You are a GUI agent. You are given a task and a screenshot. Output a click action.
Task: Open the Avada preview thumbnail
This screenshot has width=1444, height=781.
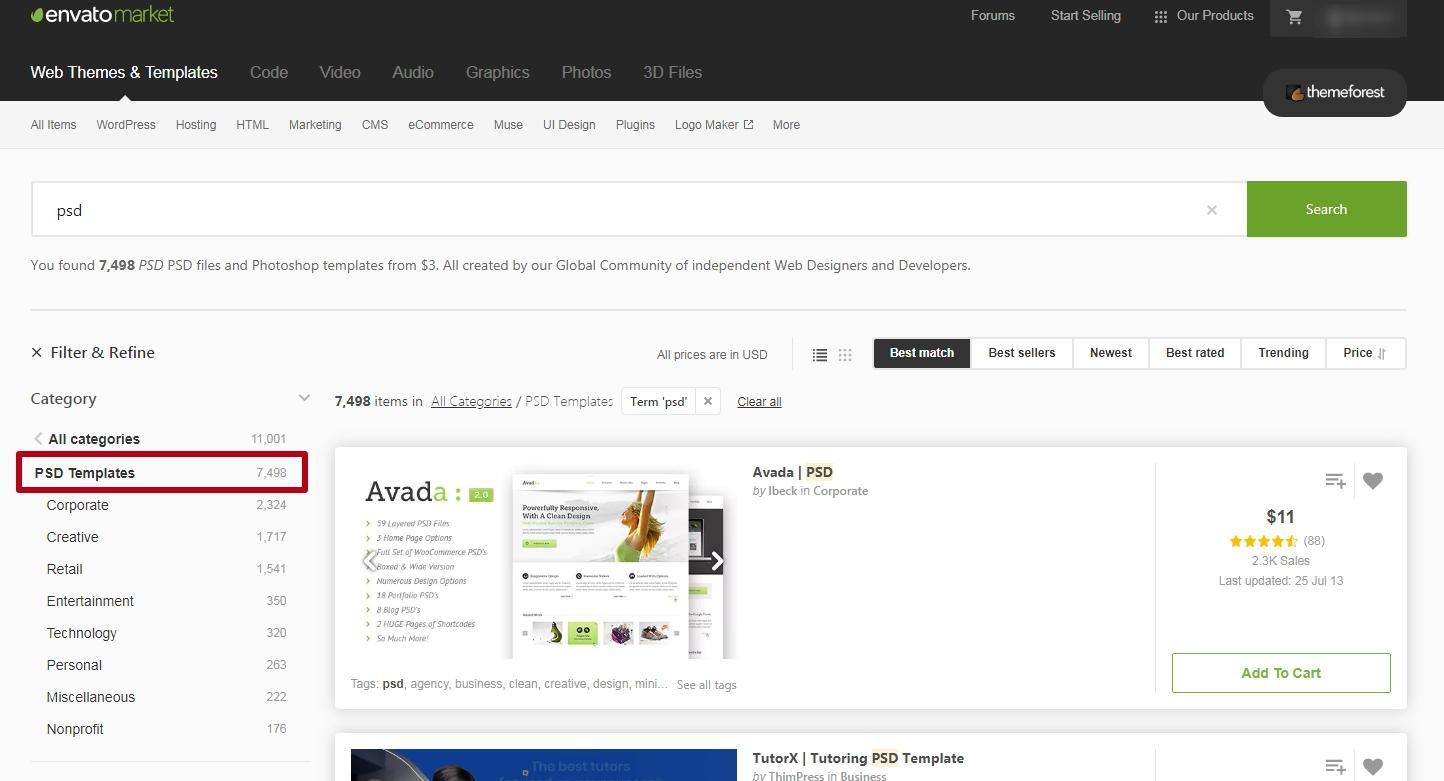[x=543, y=561]
